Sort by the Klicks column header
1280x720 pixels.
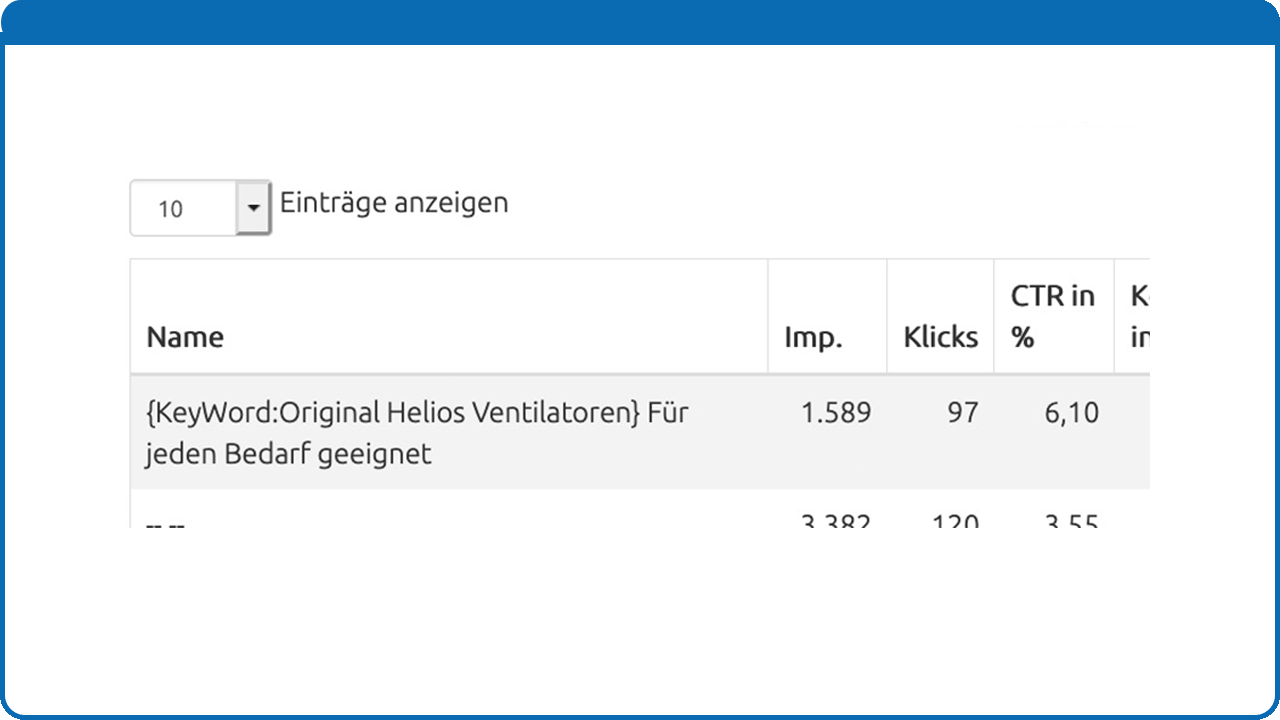click(x=940, y=316)
